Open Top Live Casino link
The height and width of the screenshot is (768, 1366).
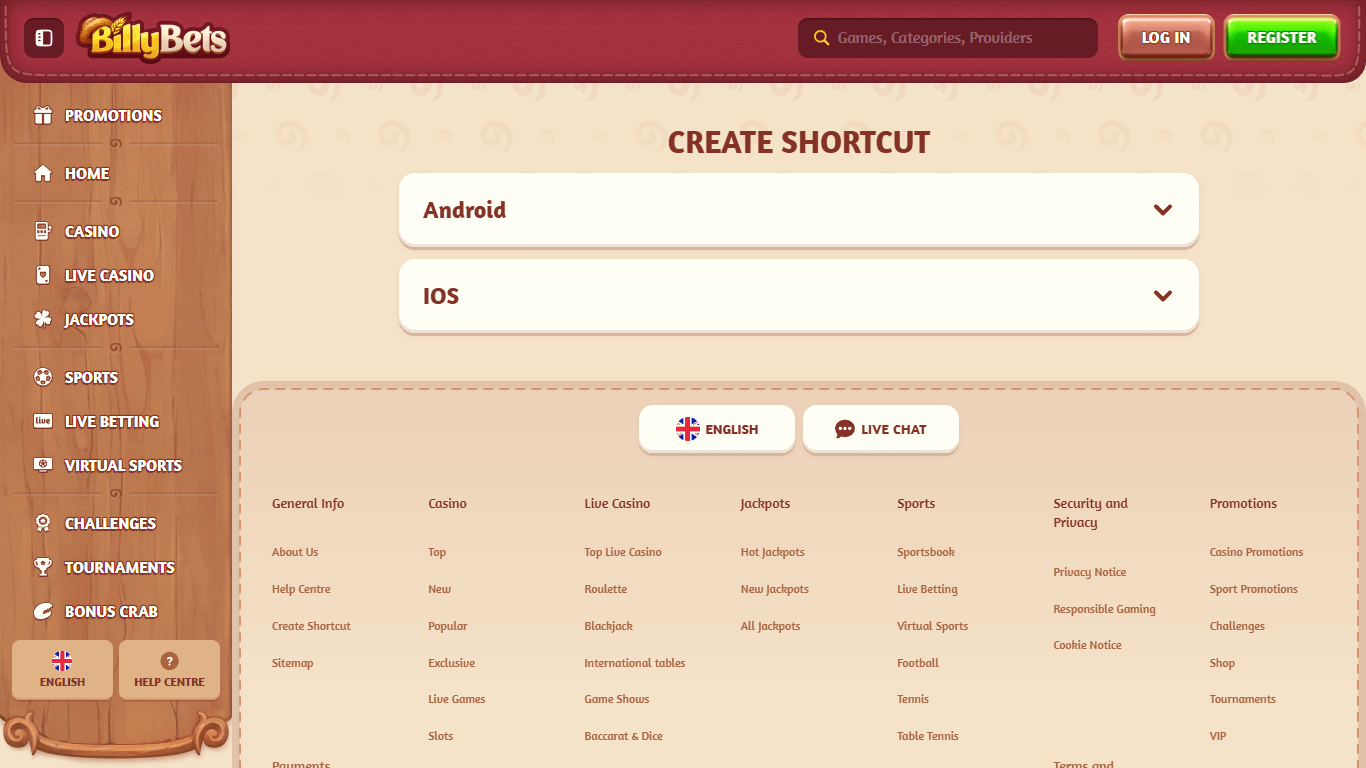(623, 552)
